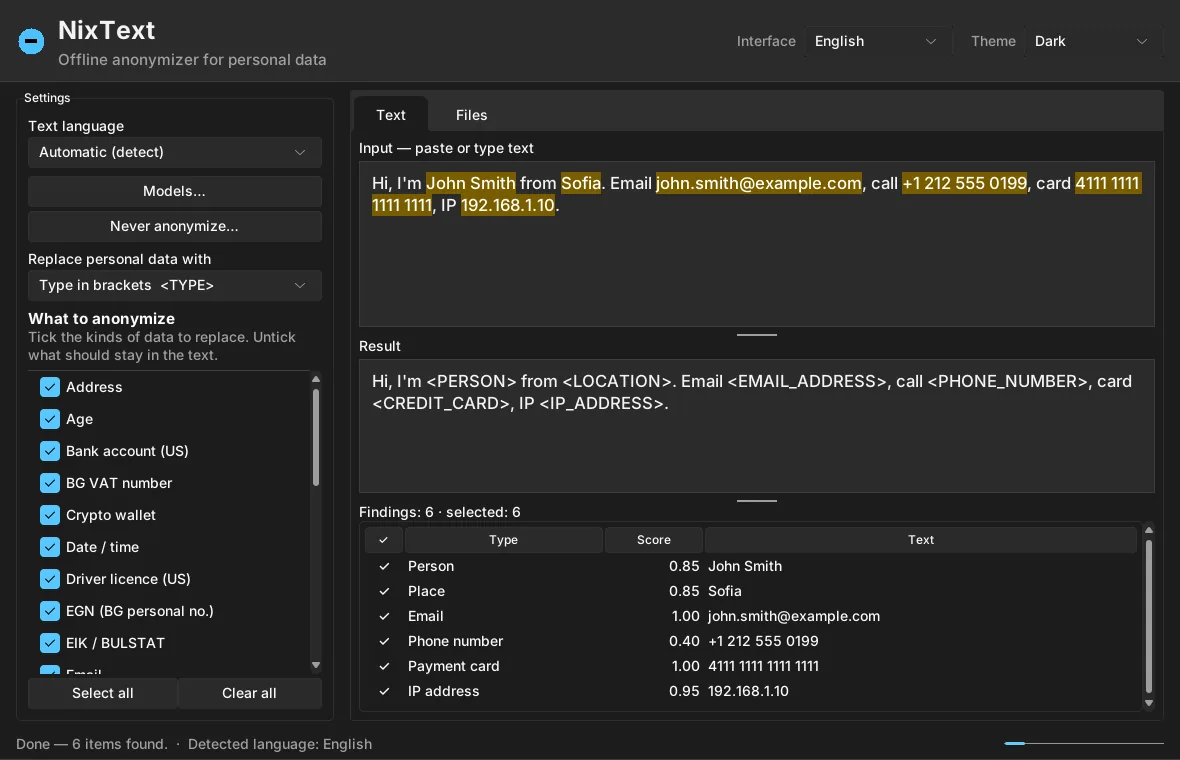This screenshot has height=760, width=1180.
Task: Sort findings by the Type column header
Action: (503, 540)
